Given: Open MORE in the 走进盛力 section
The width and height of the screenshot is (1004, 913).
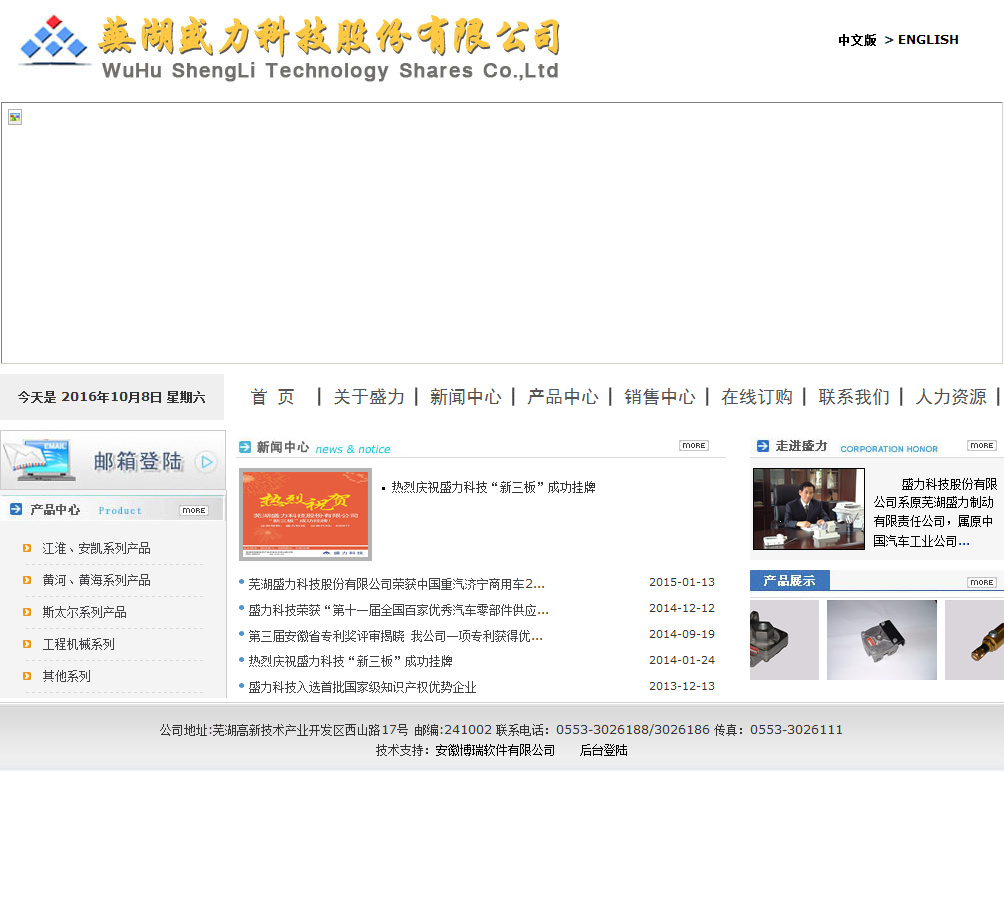Looking at the screenshot, I should pyautogui.click(x=982, y=445).
